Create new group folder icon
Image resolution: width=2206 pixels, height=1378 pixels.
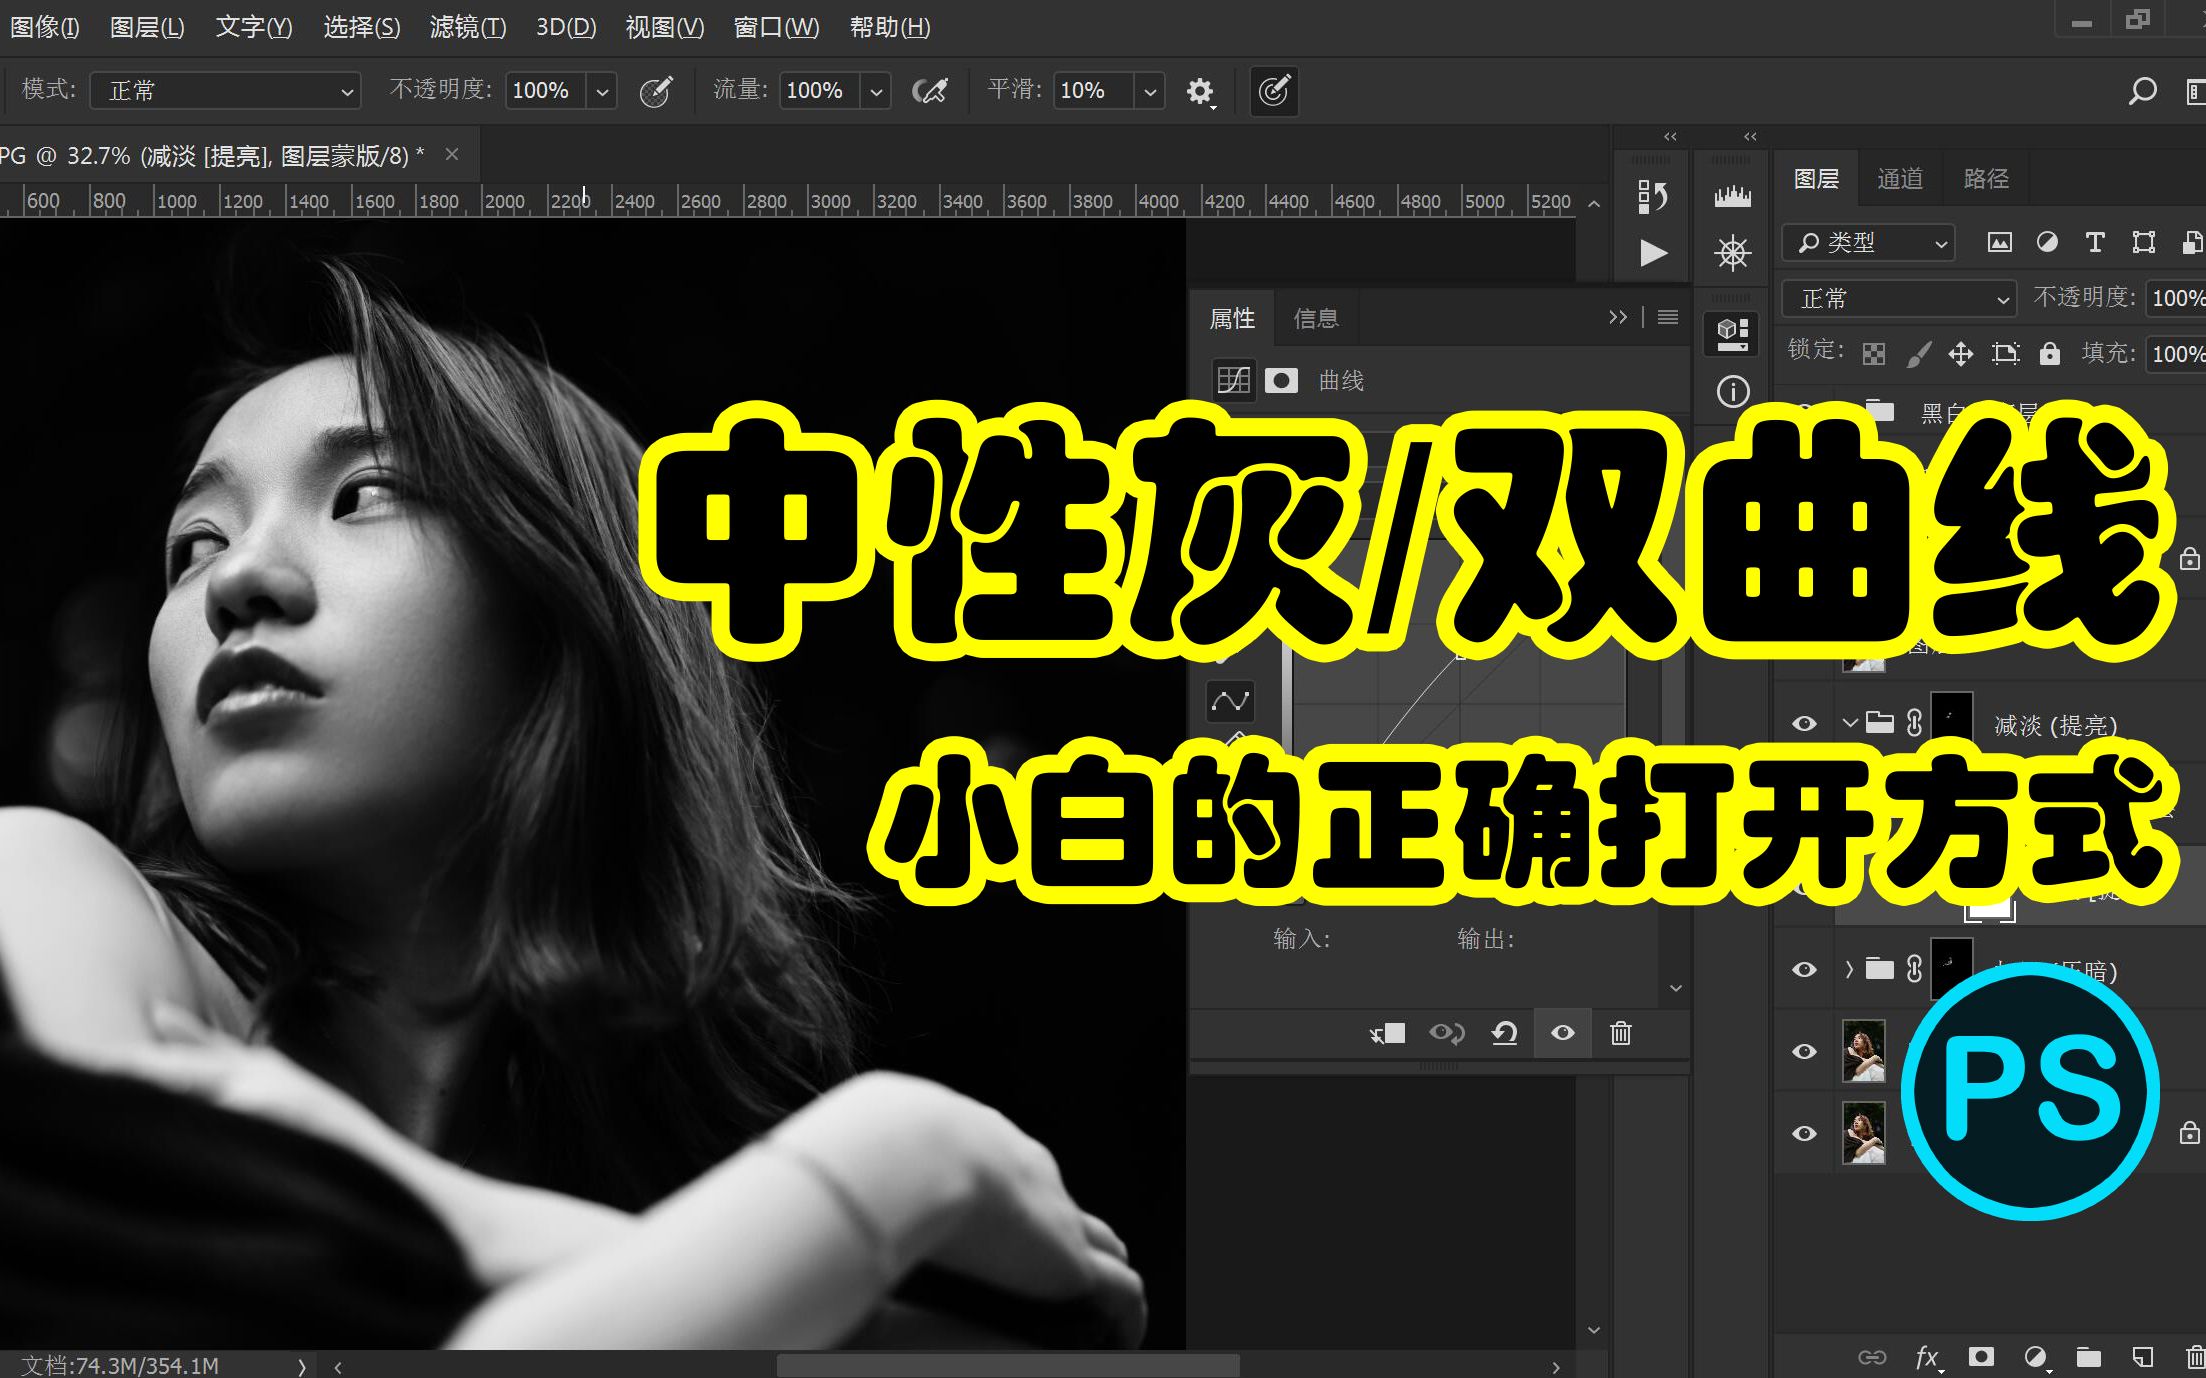(x=2088, y=1357)
